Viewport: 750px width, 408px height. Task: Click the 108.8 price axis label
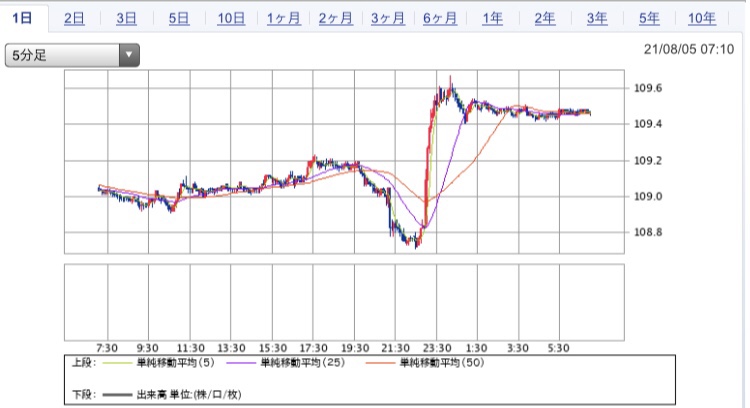[648, 232]
